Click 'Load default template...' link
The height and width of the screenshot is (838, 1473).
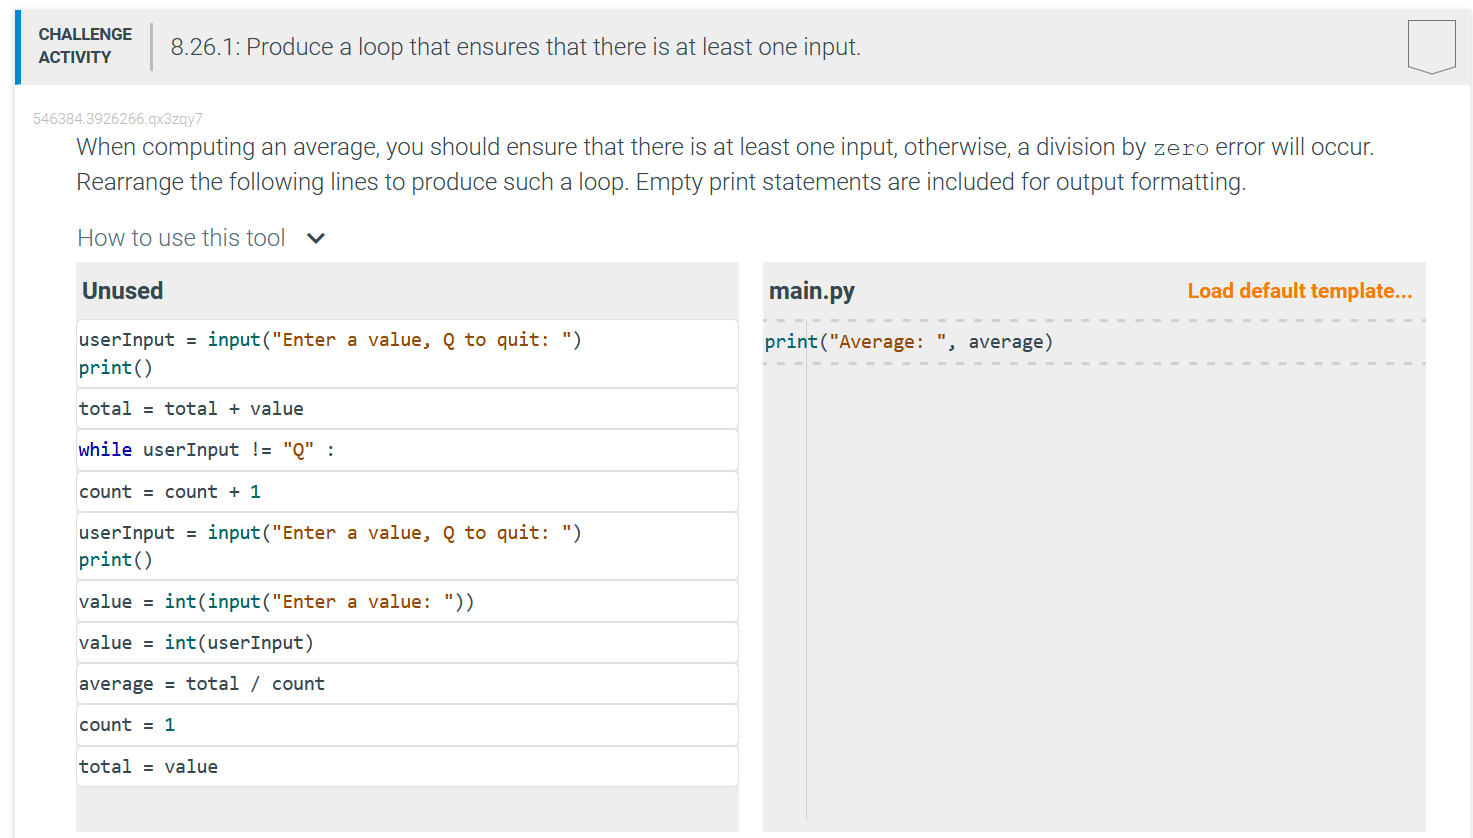[x=1299, y=290]
